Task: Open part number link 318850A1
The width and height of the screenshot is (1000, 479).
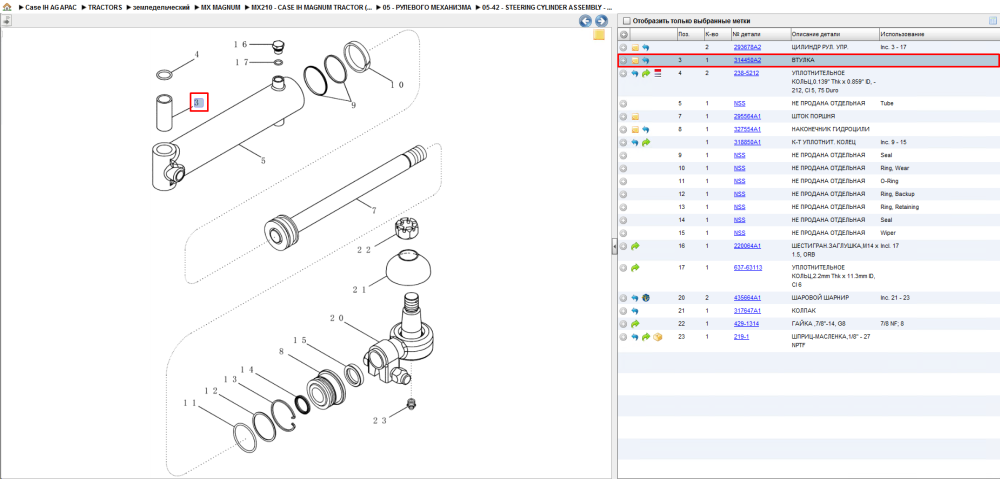Action: point(747,142)
